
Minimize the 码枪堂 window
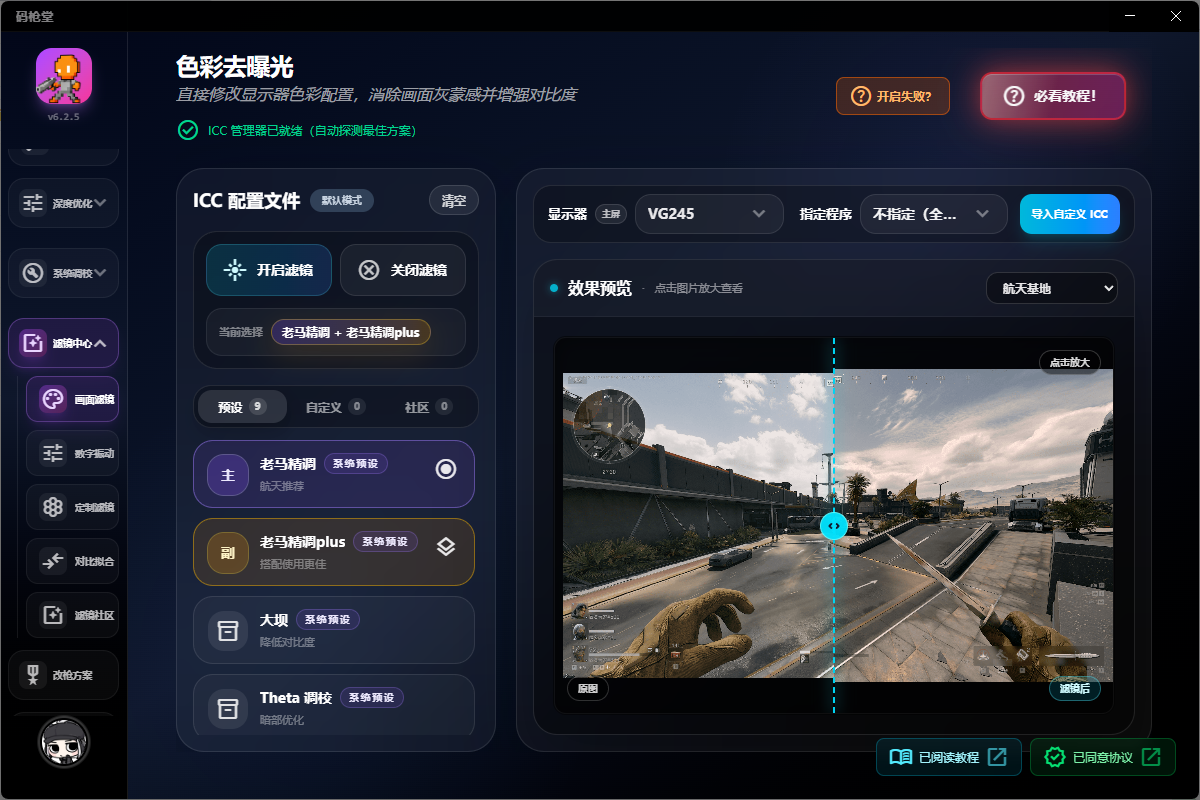(x=1129, y=16)
